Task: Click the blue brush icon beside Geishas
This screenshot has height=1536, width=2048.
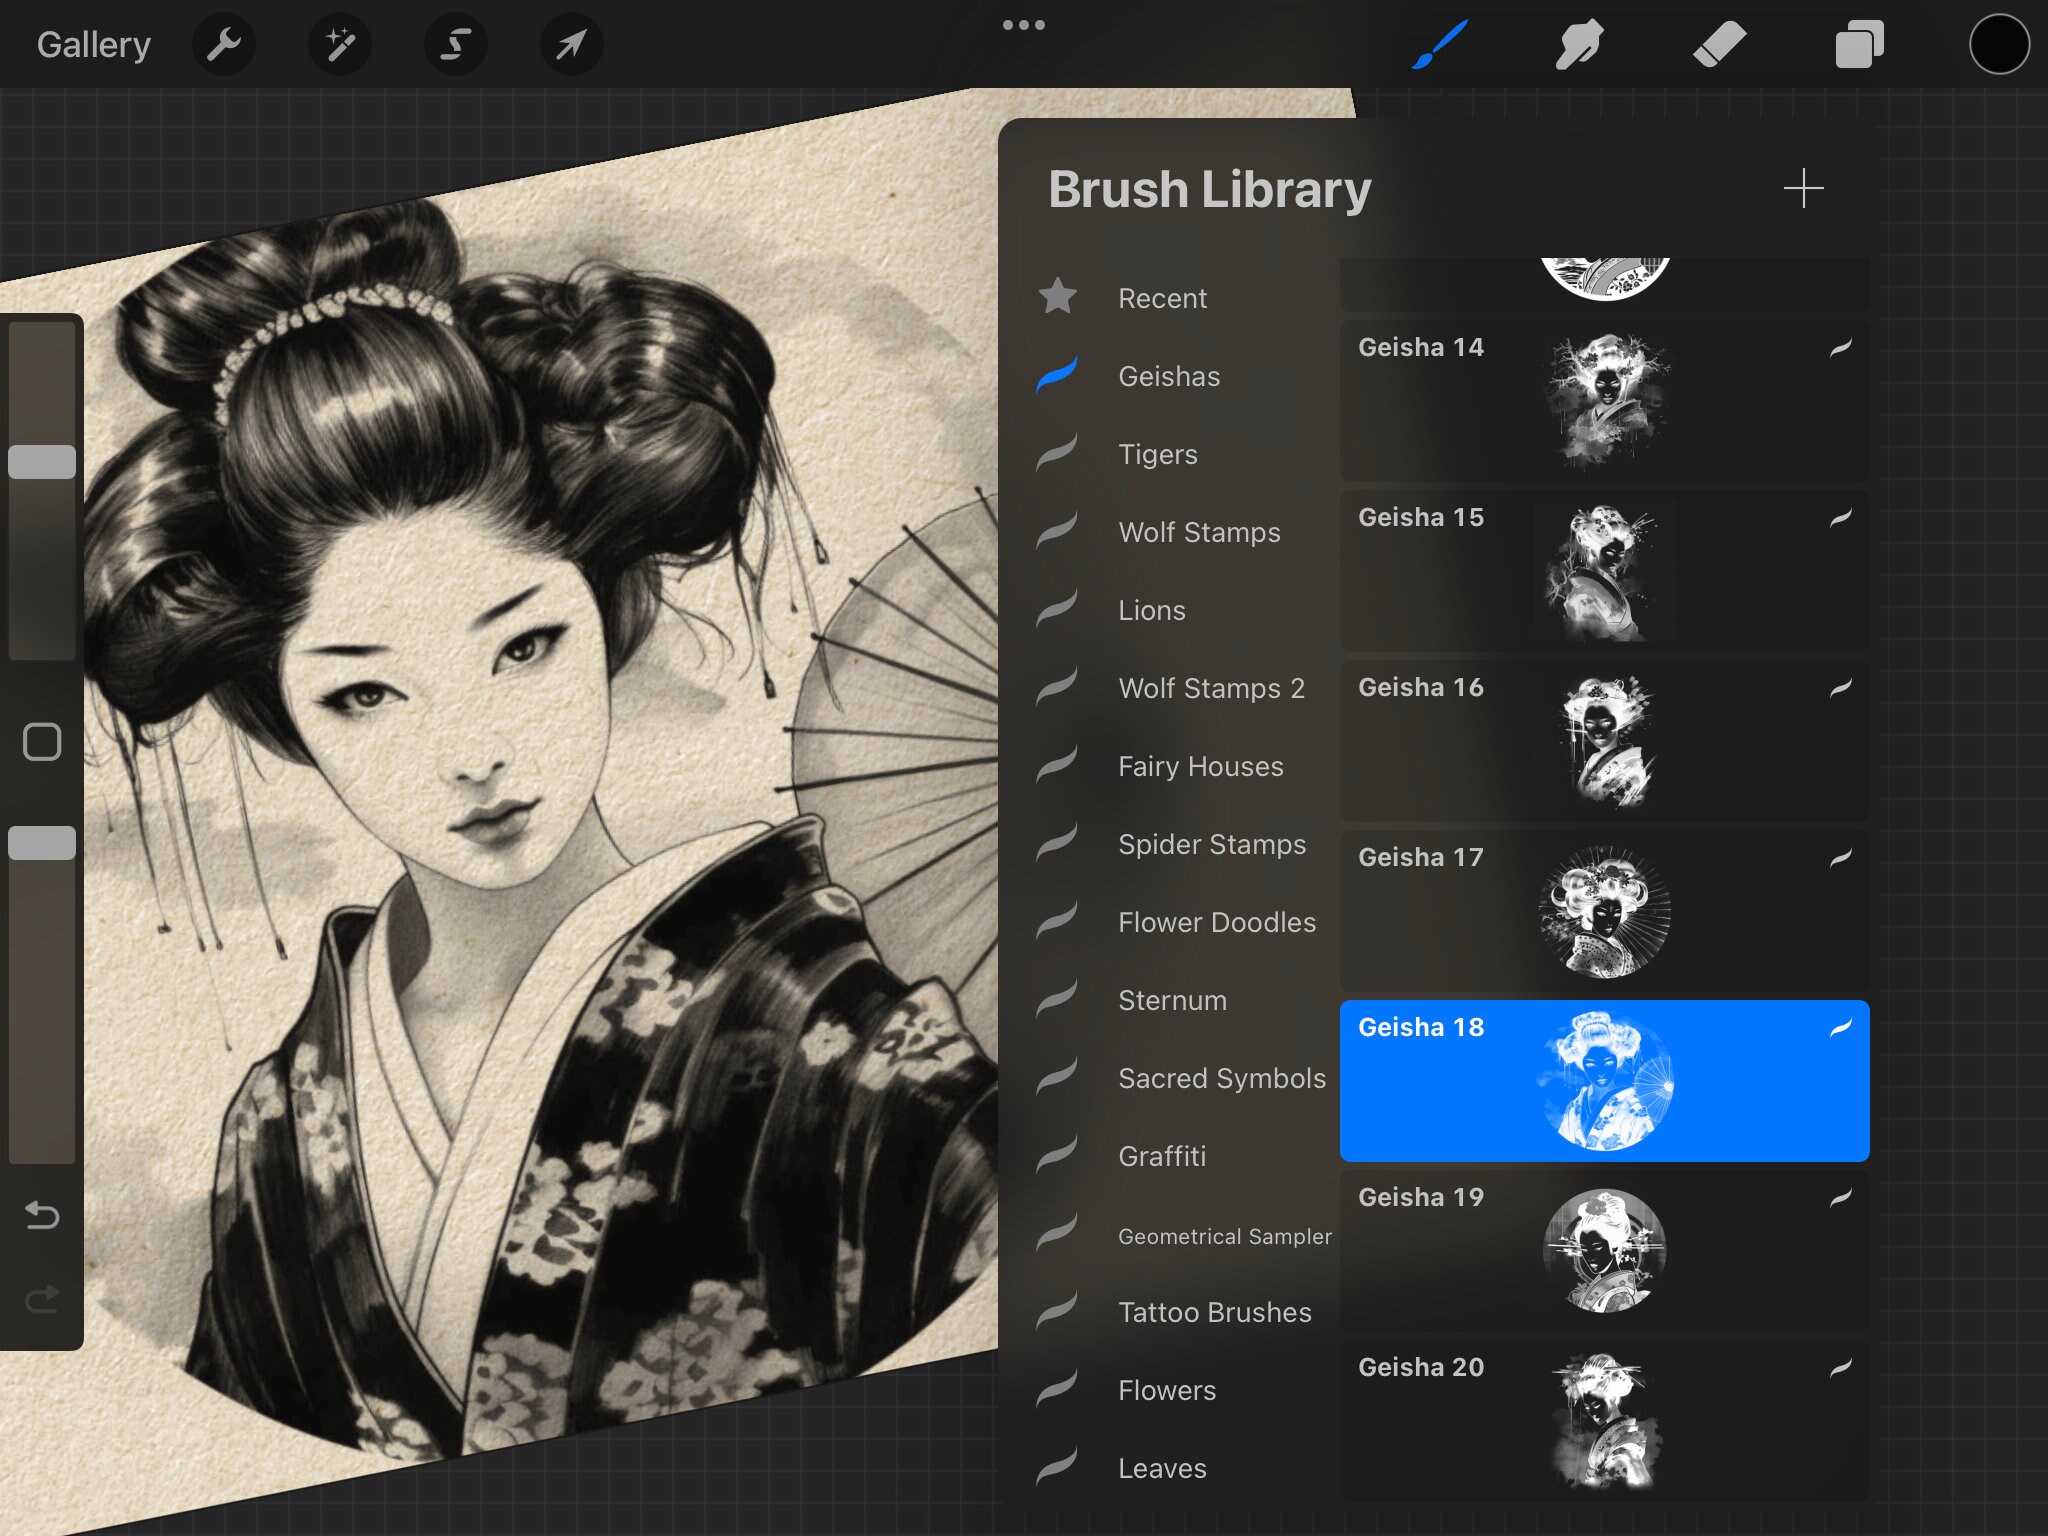Action: click(1057, 374)
